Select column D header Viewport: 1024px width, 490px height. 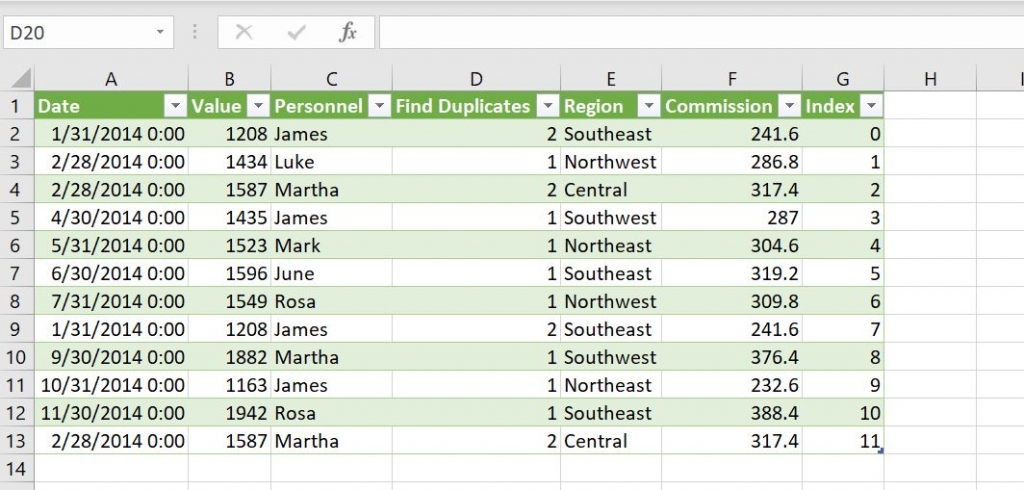coord(476,79)
